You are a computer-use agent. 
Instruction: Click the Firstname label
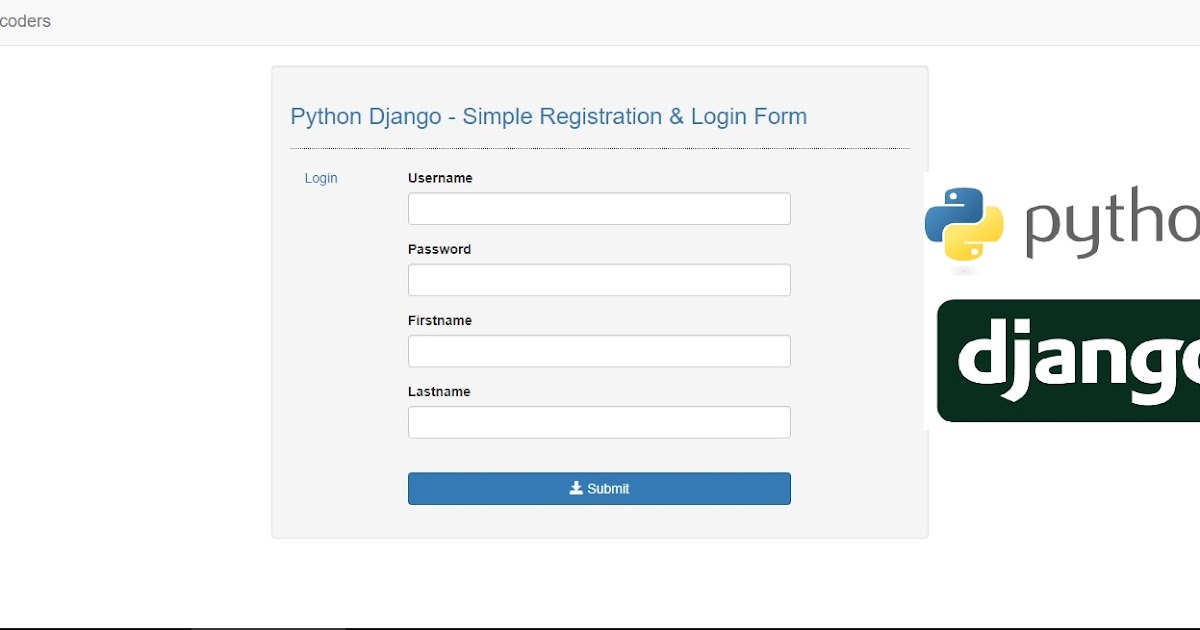click(440, 320)
